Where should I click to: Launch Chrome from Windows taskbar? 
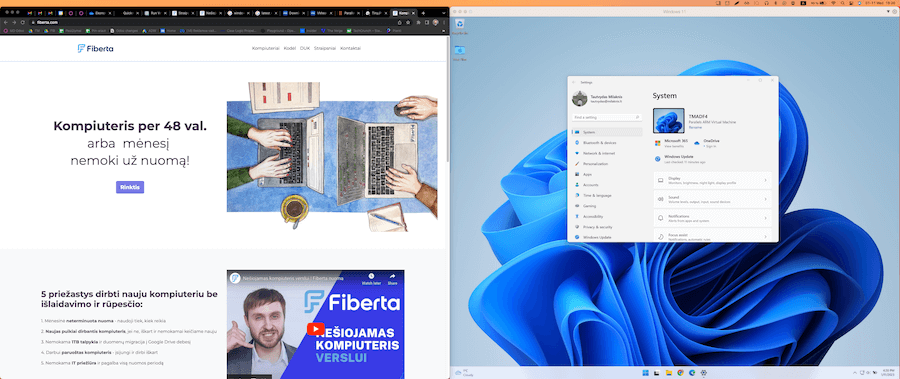click(x=680, y=373)
